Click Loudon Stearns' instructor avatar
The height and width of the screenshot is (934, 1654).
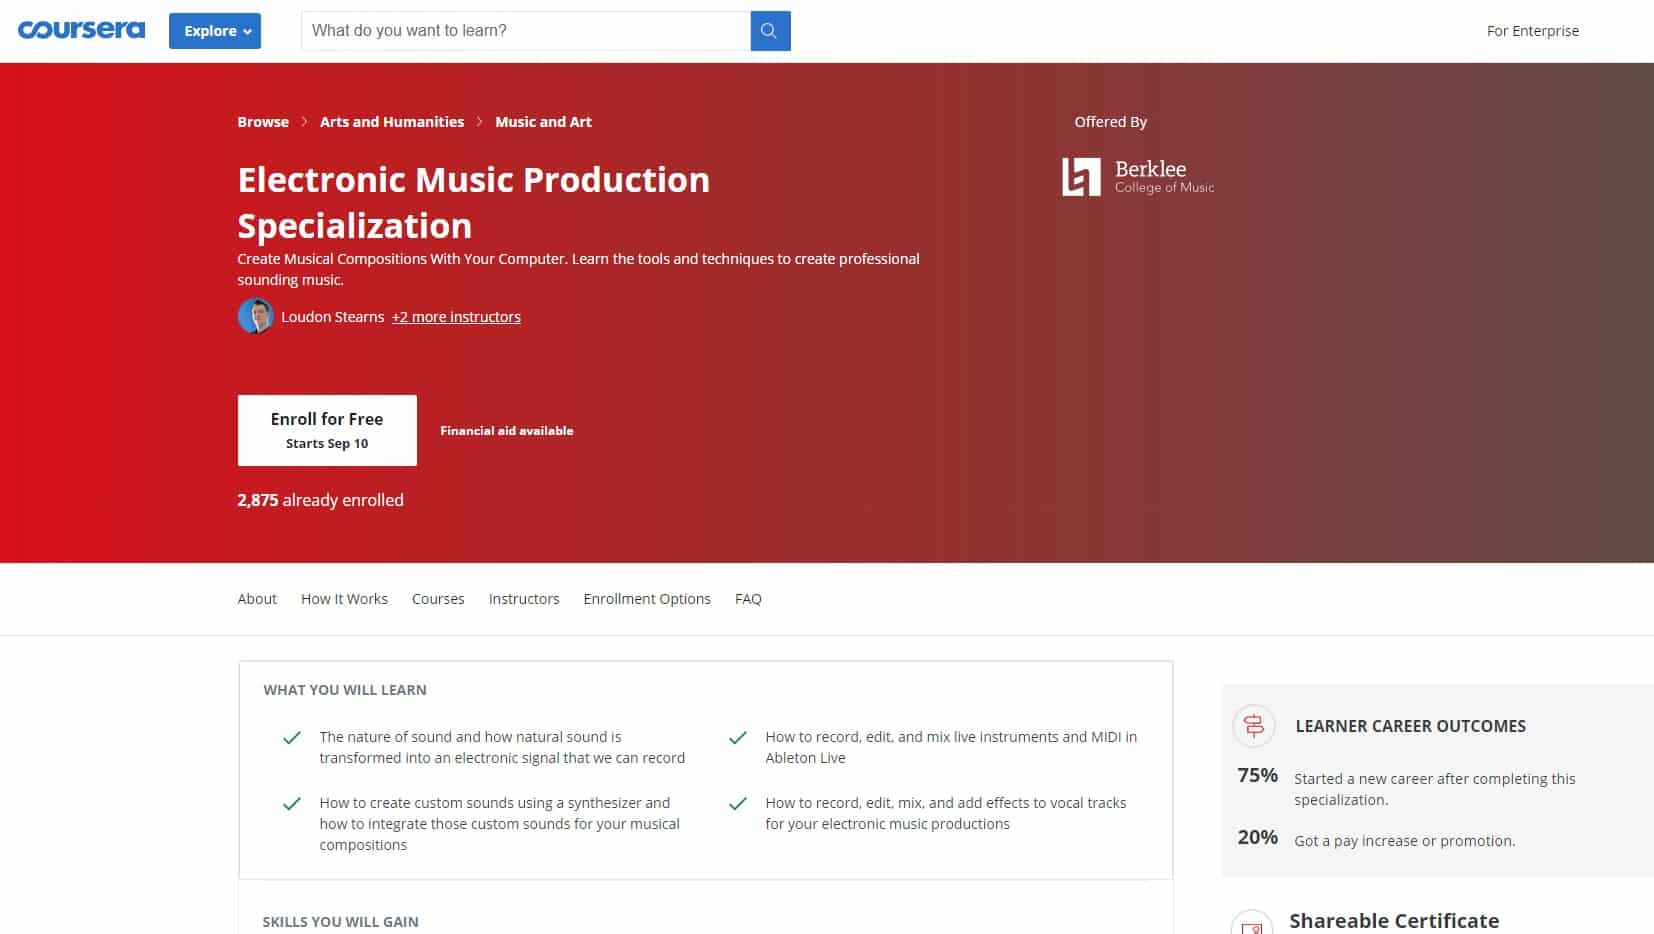[256, 316]
